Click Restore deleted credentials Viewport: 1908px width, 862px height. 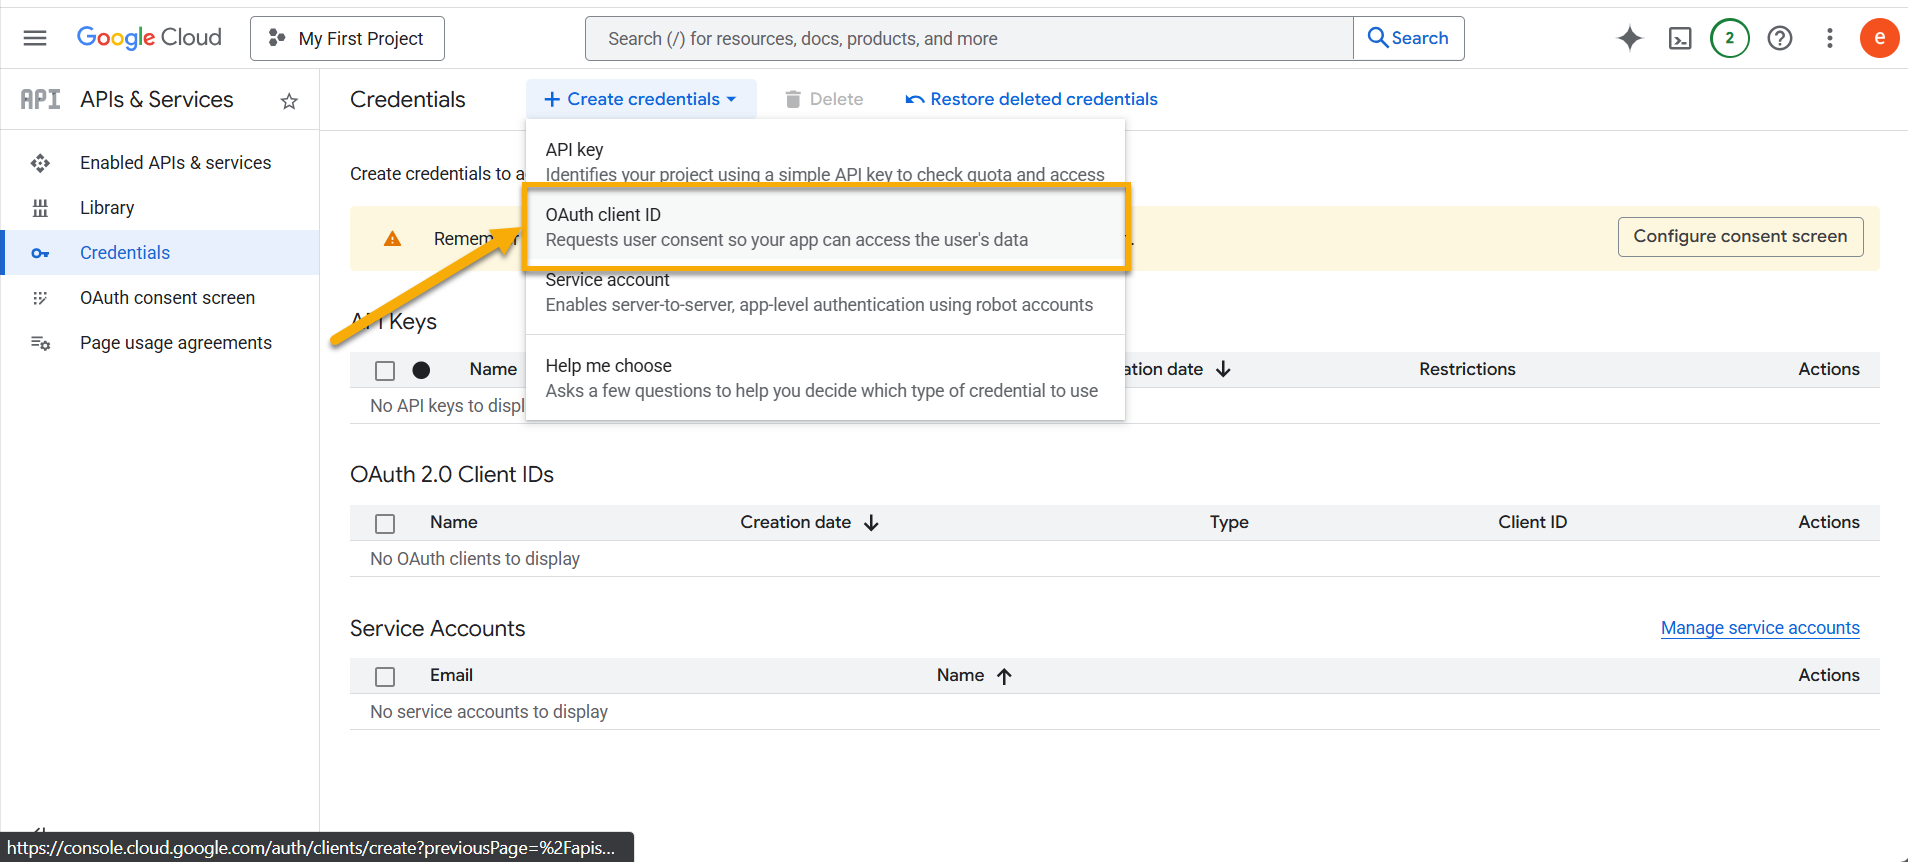[x=1031, y=99]
